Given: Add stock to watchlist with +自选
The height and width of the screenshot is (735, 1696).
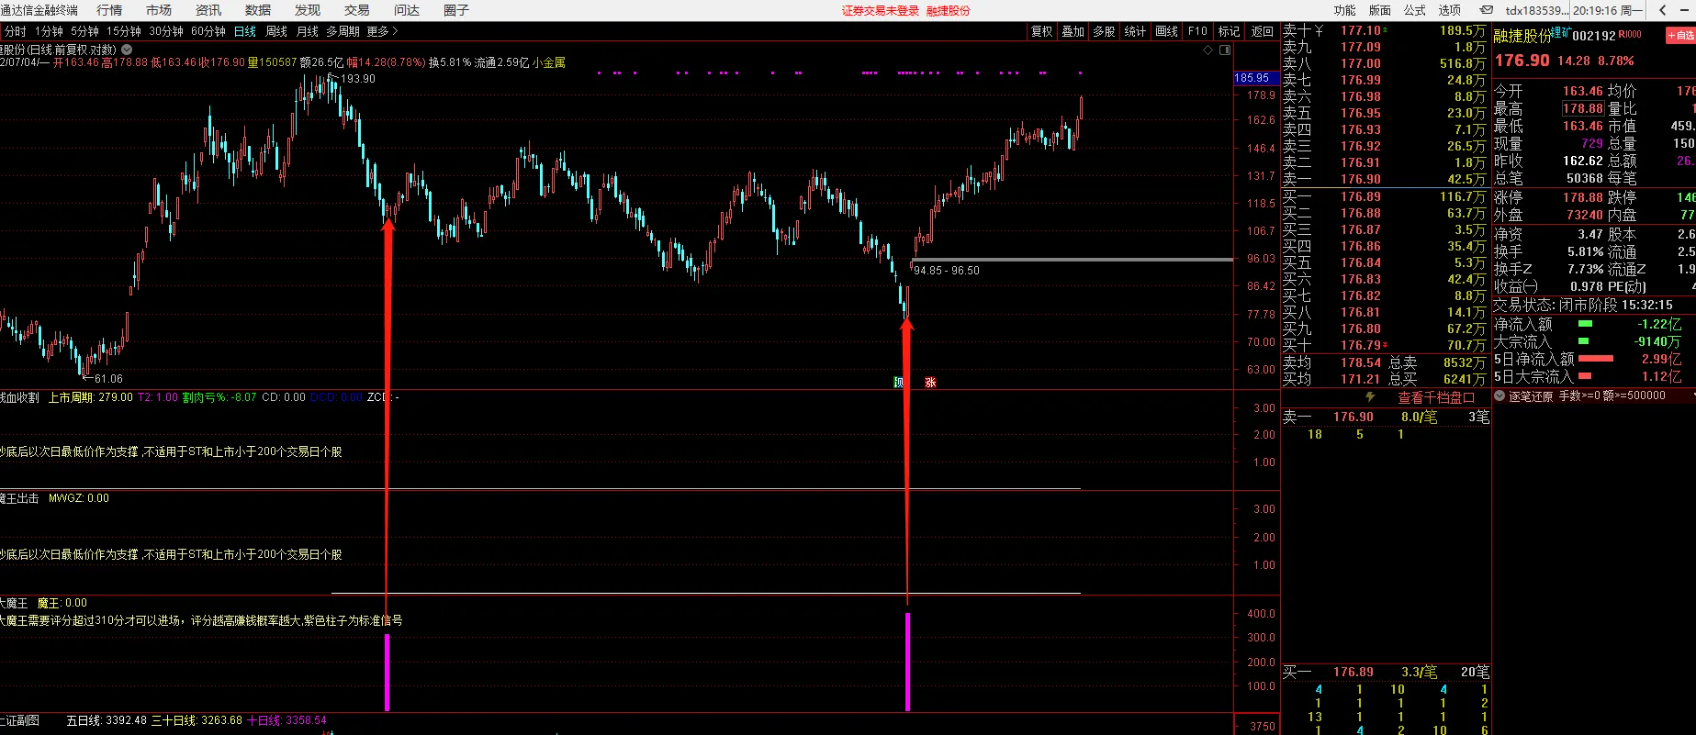Looking at the screenshot, I should tap(1680, 35).
